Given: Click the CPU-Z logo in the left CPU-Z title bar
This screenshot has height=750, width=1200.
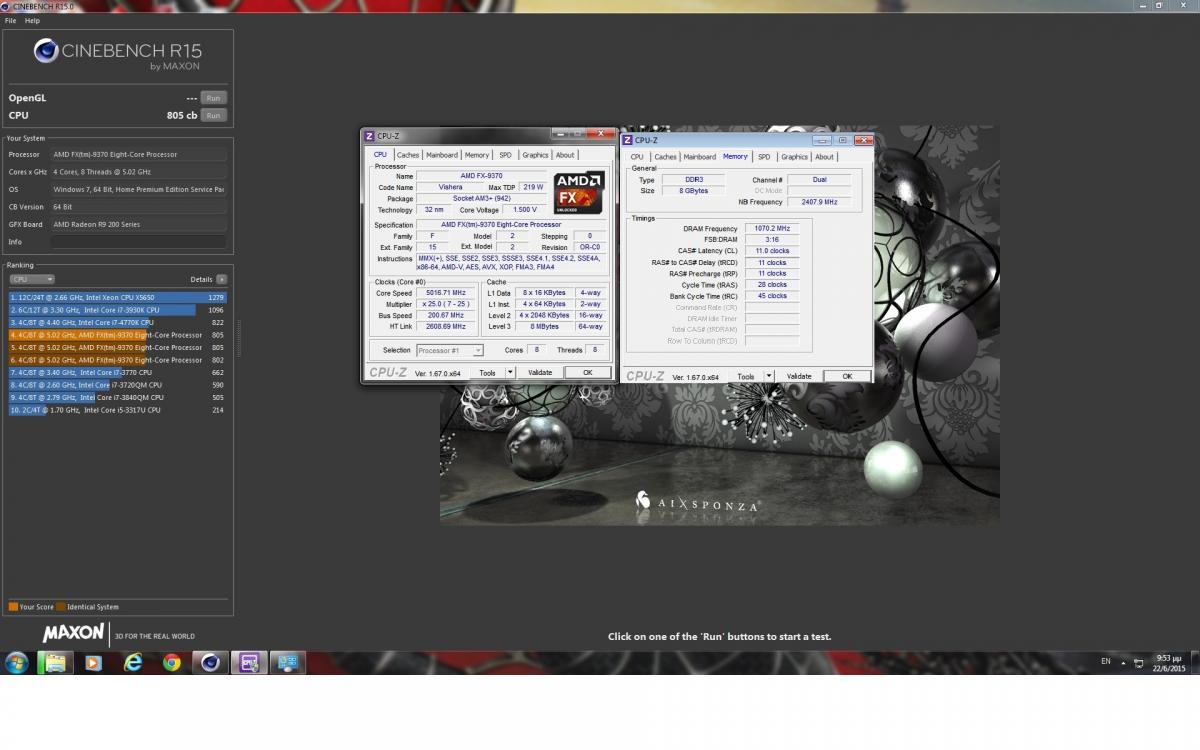Looking at the screenshot, I should [369, 136].
